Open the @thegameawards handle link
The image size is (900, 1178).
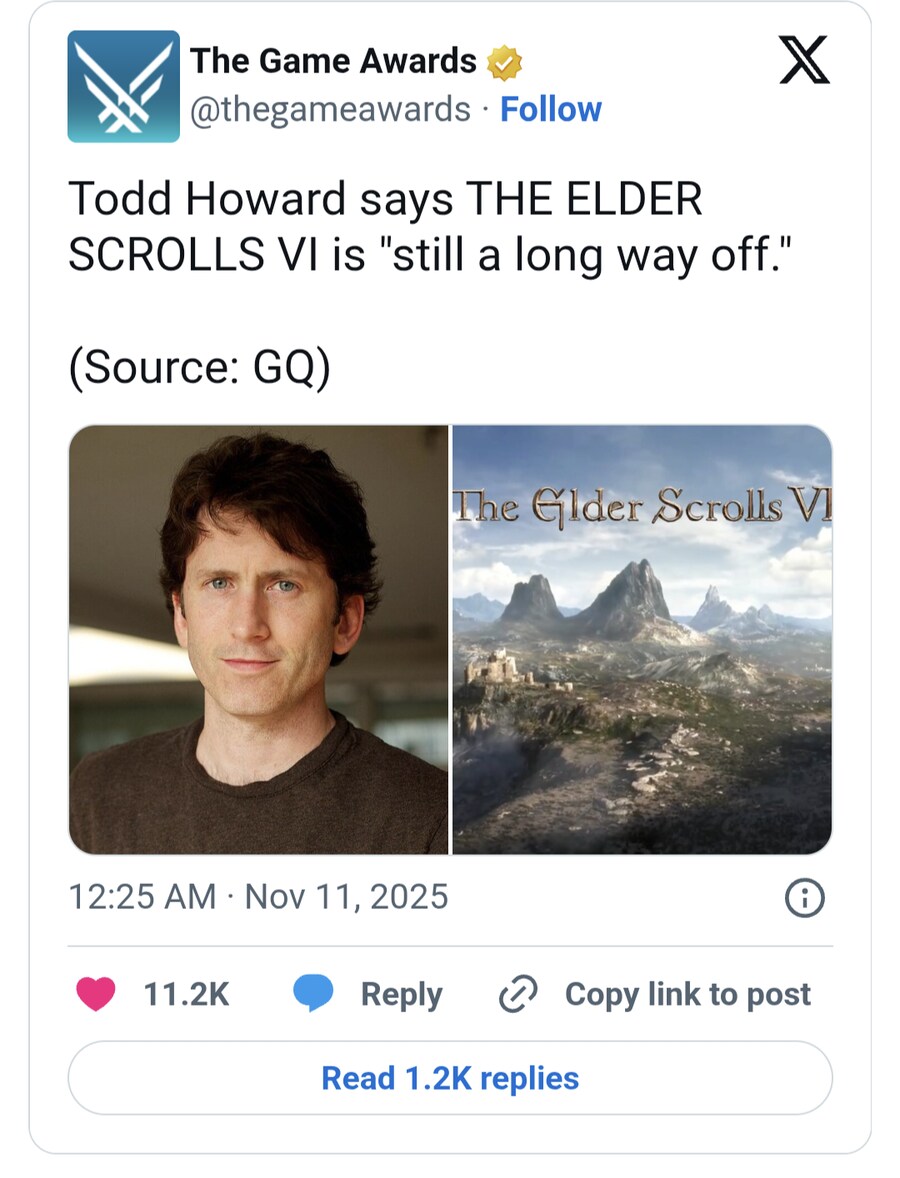pos(331,110)
